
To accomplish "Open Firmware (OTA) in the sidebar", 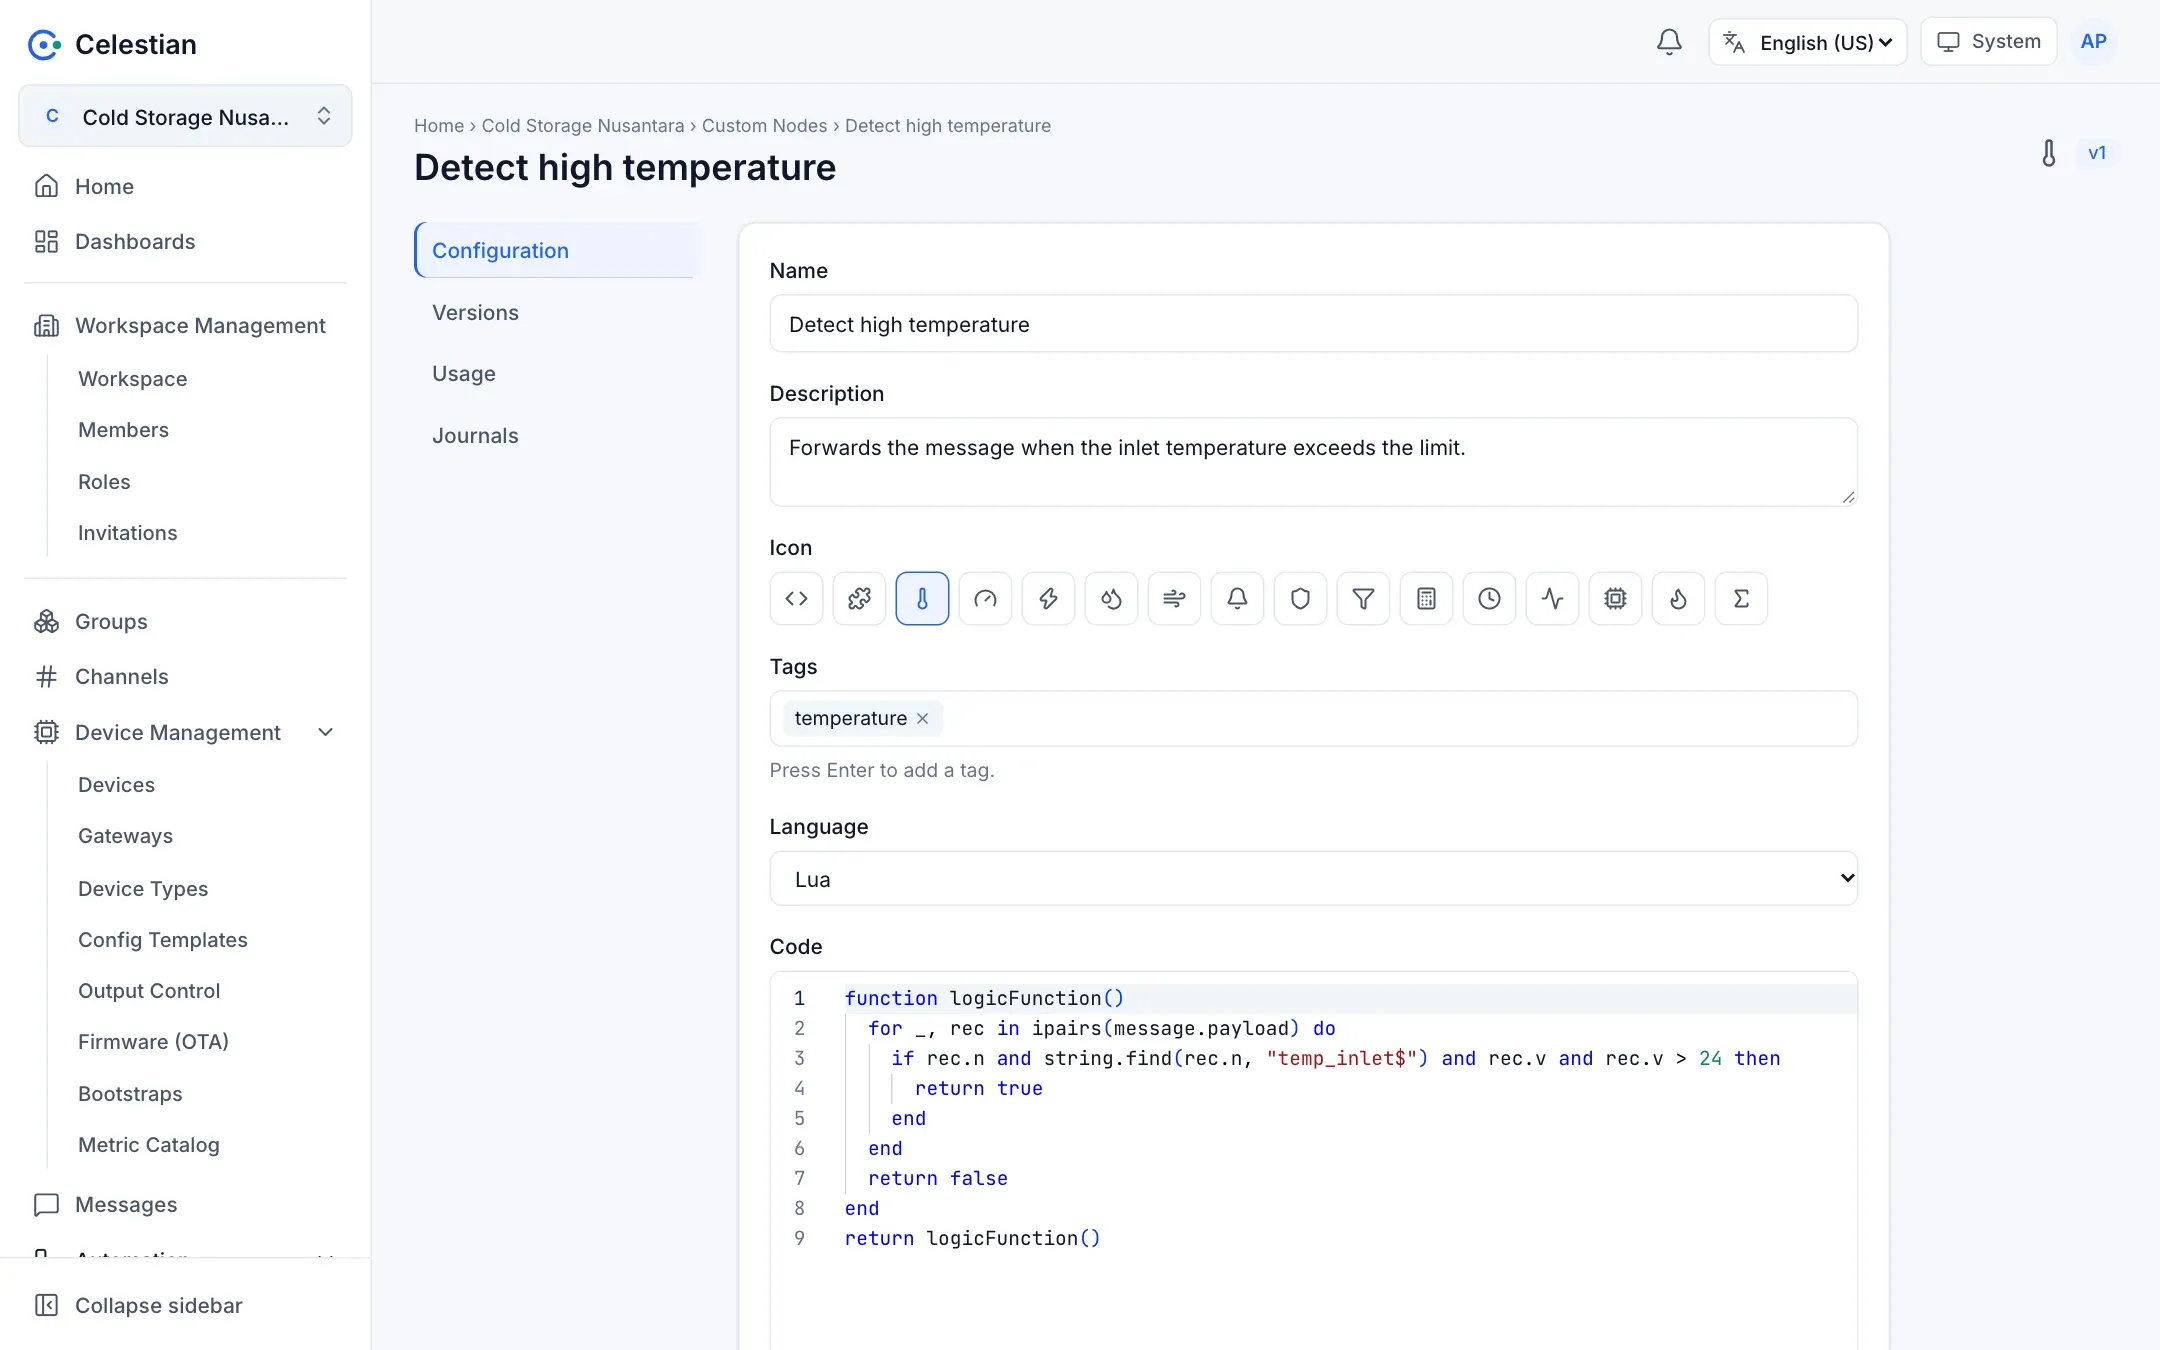I will pos(153,1041).
